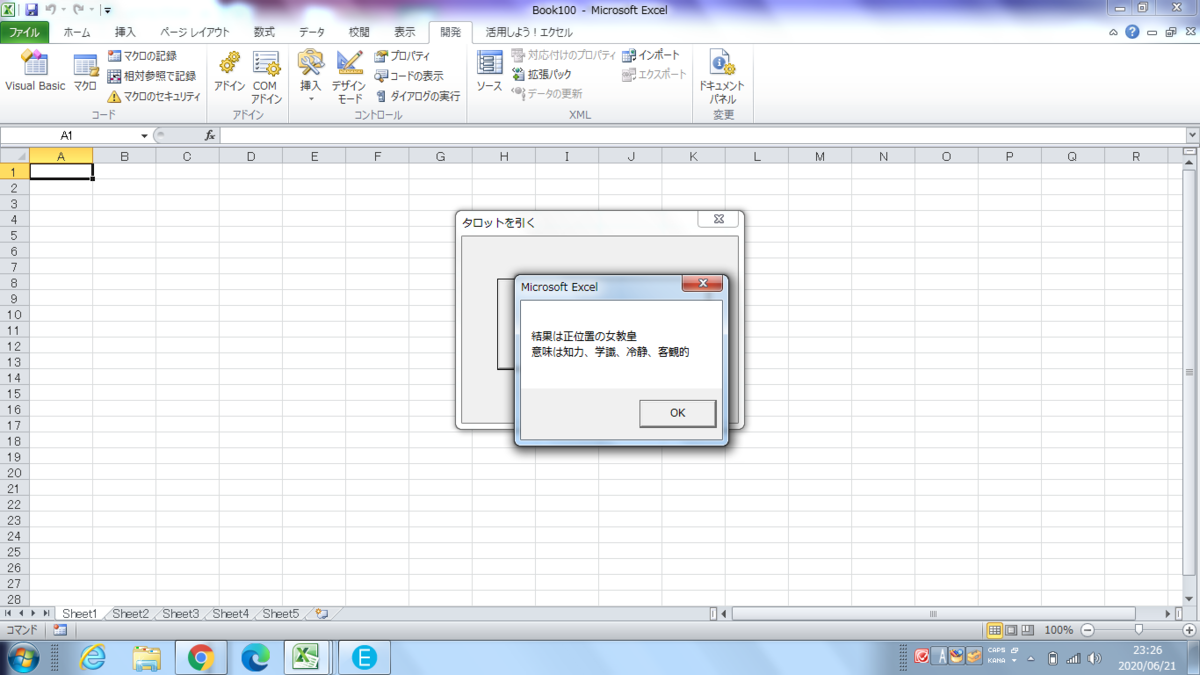Click the select-all corner of the sheet
The height and width of the screenshot is (675, 1200).
tap(15, 156)
